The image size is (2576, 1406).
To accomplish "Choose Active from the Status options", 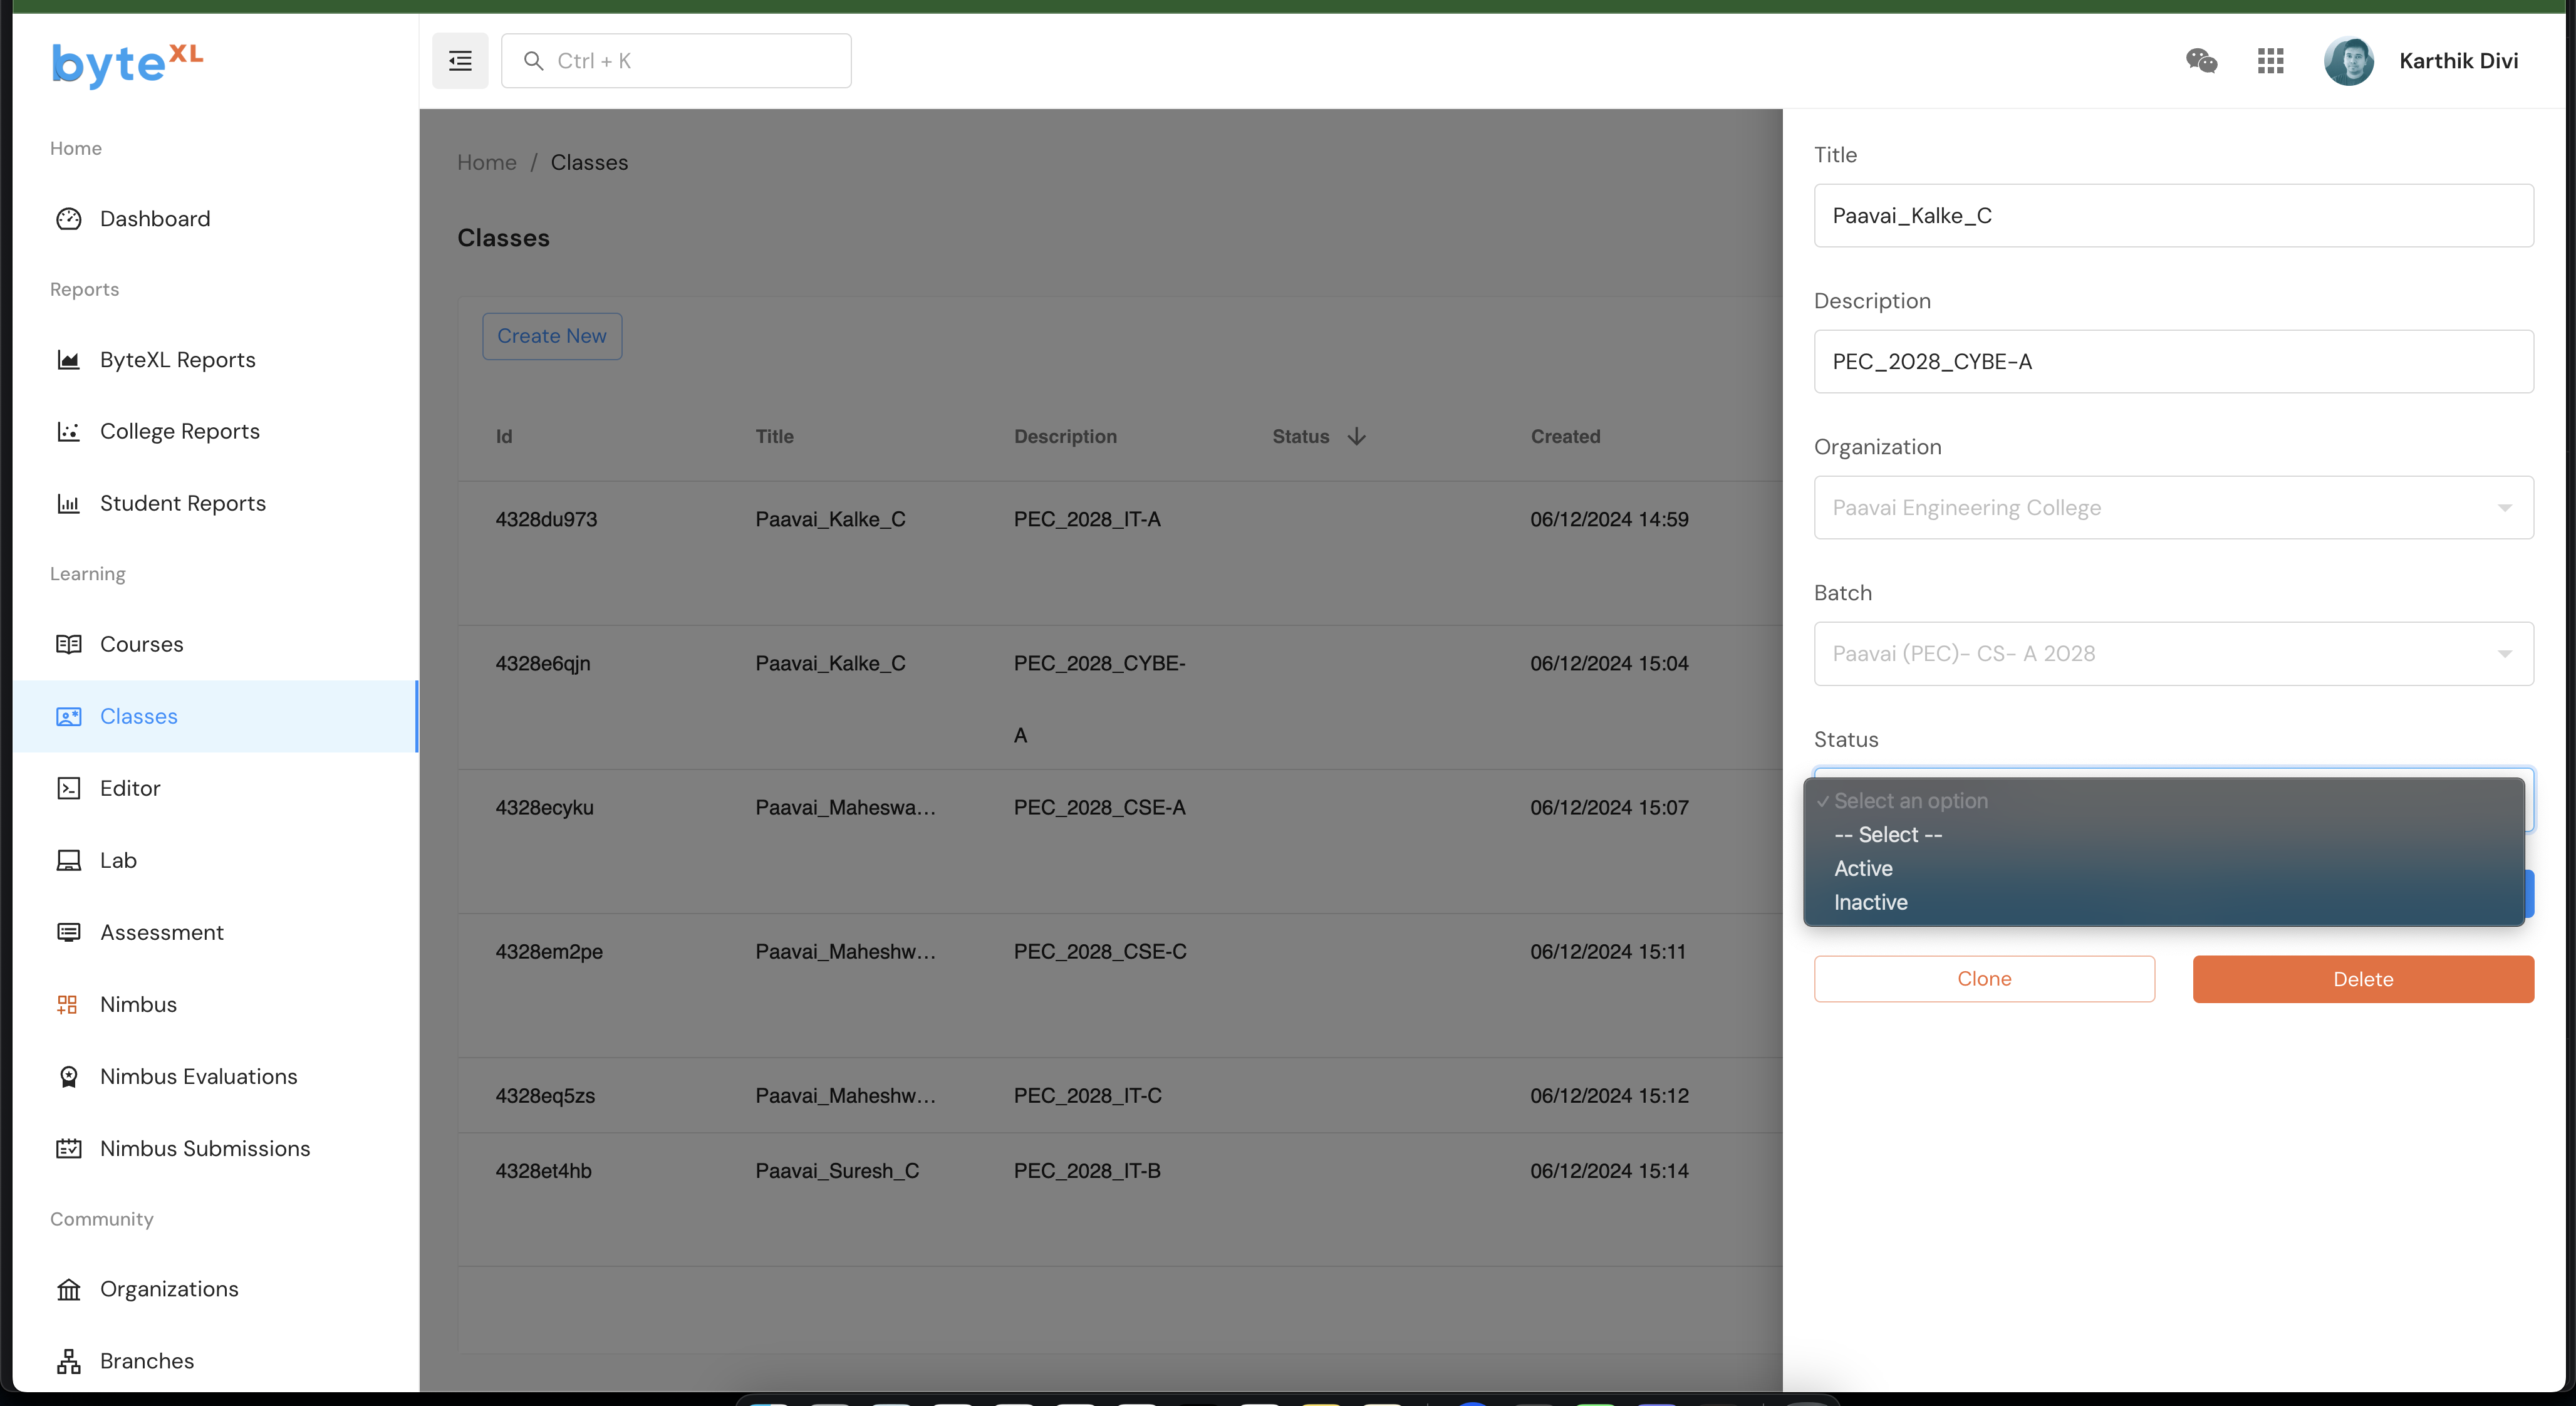I will pos(1863,868).
